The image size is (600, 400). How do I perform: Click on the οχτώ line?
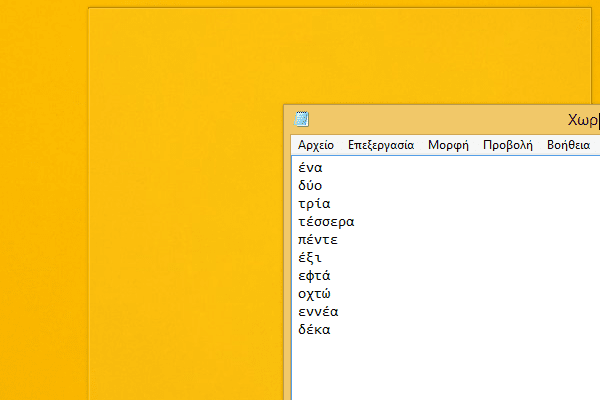pos(314,294)
